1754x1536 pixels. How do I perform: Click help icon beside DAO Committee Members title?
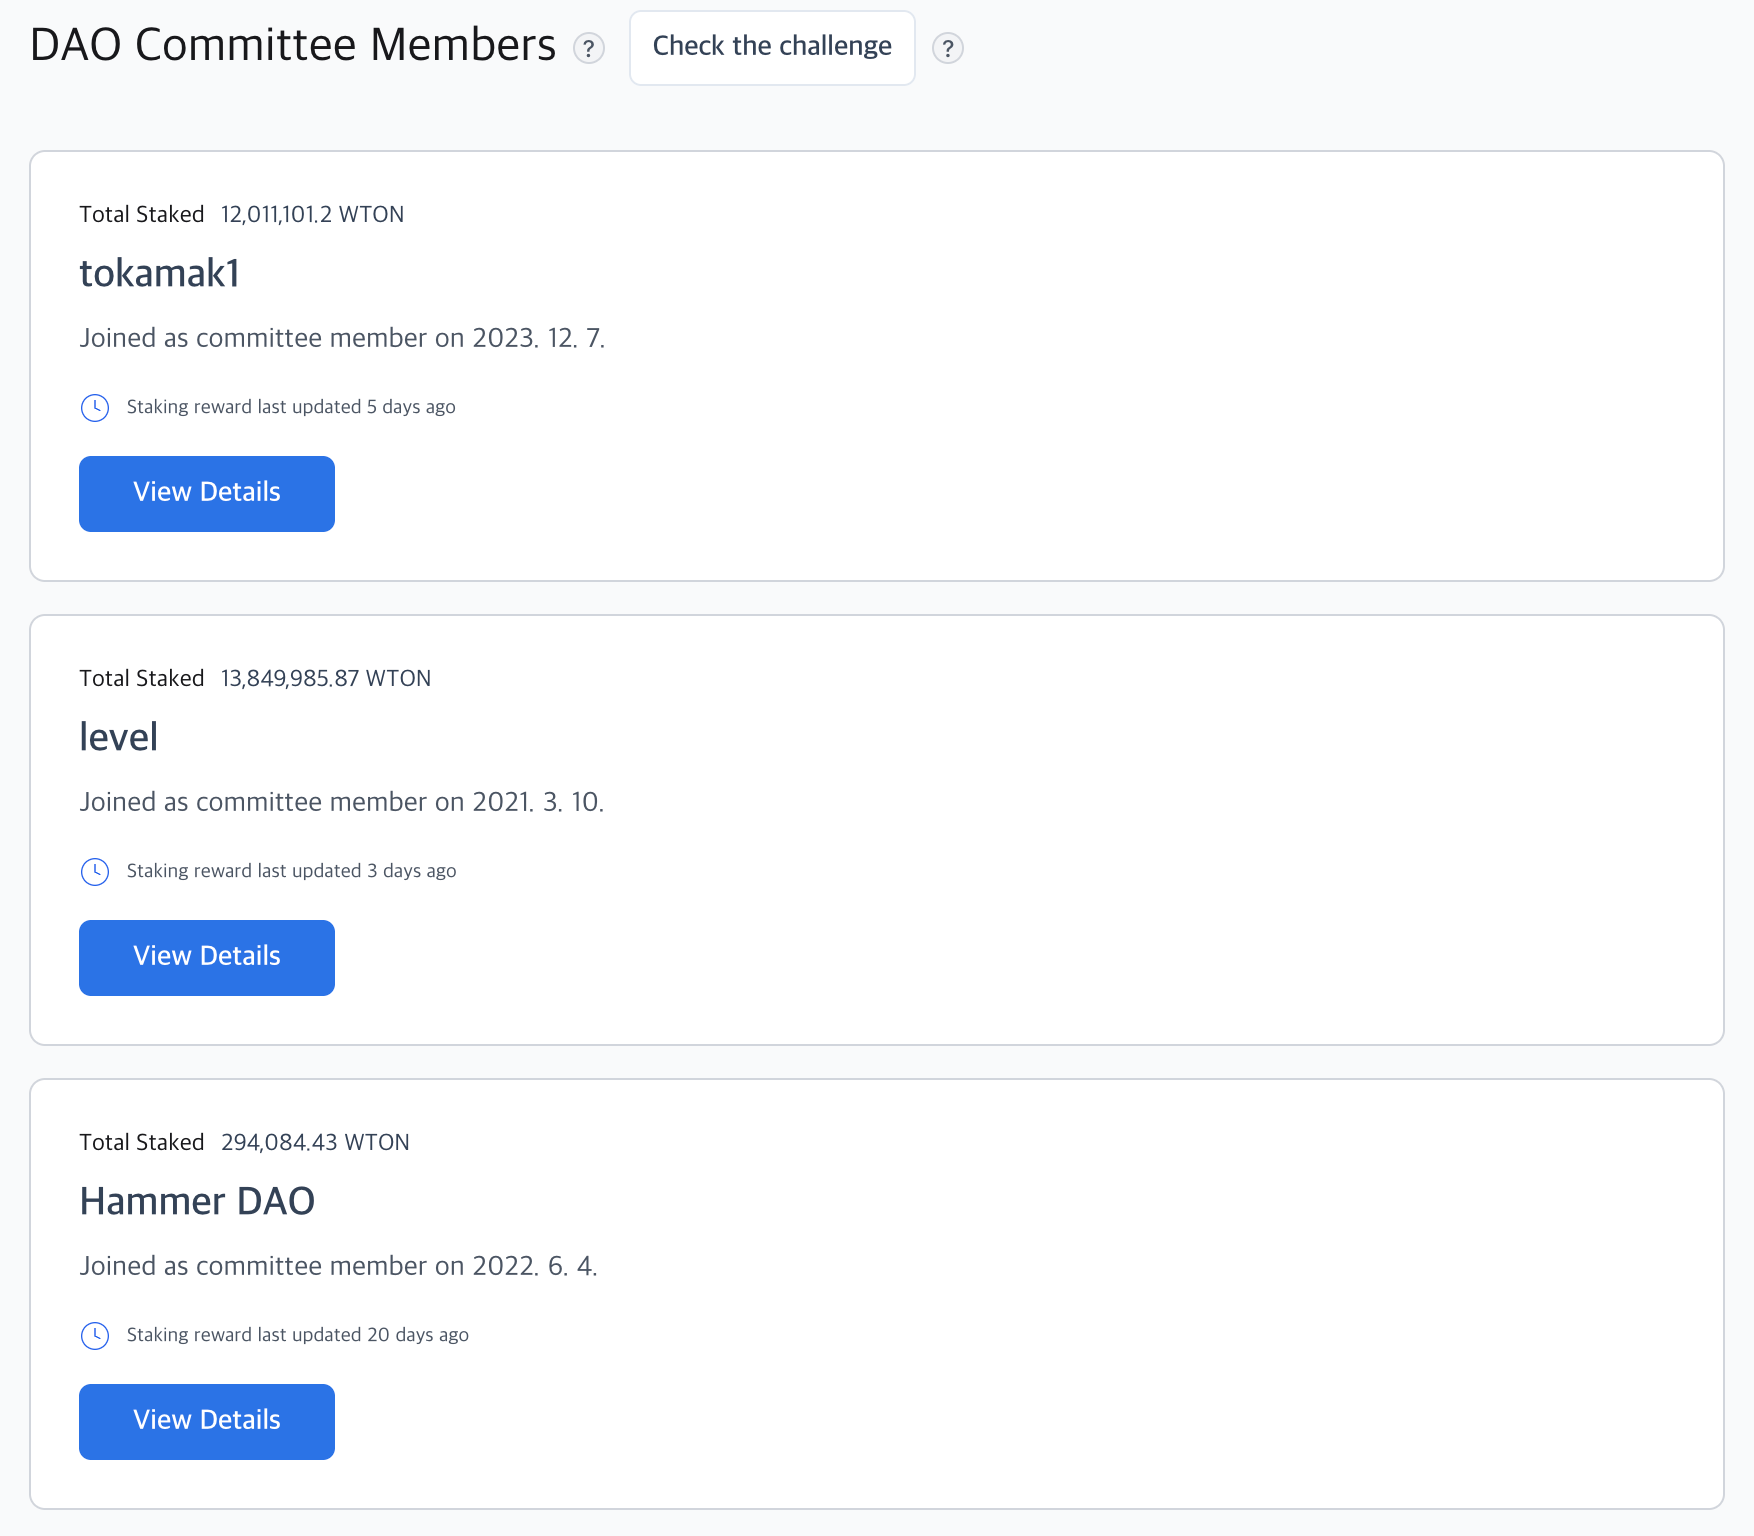[589, 48]
